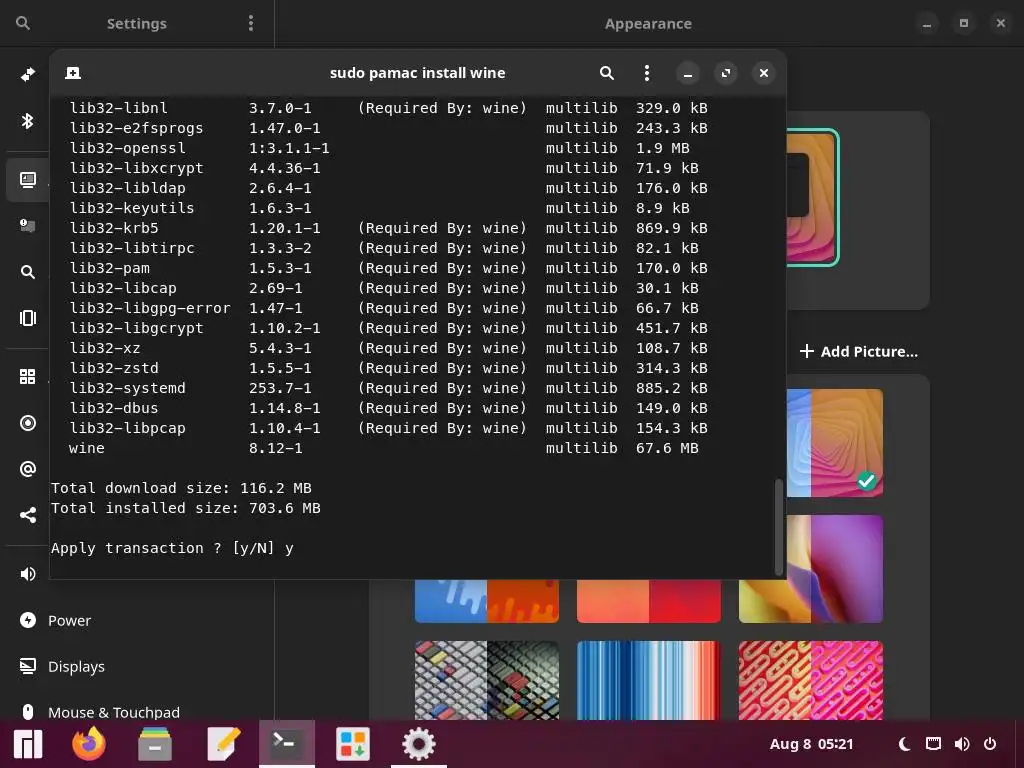This screenshot has height=768, width=1024.
Task: Select Applications grid icon in Settings sidebar
Action: (x=27, y=377)
